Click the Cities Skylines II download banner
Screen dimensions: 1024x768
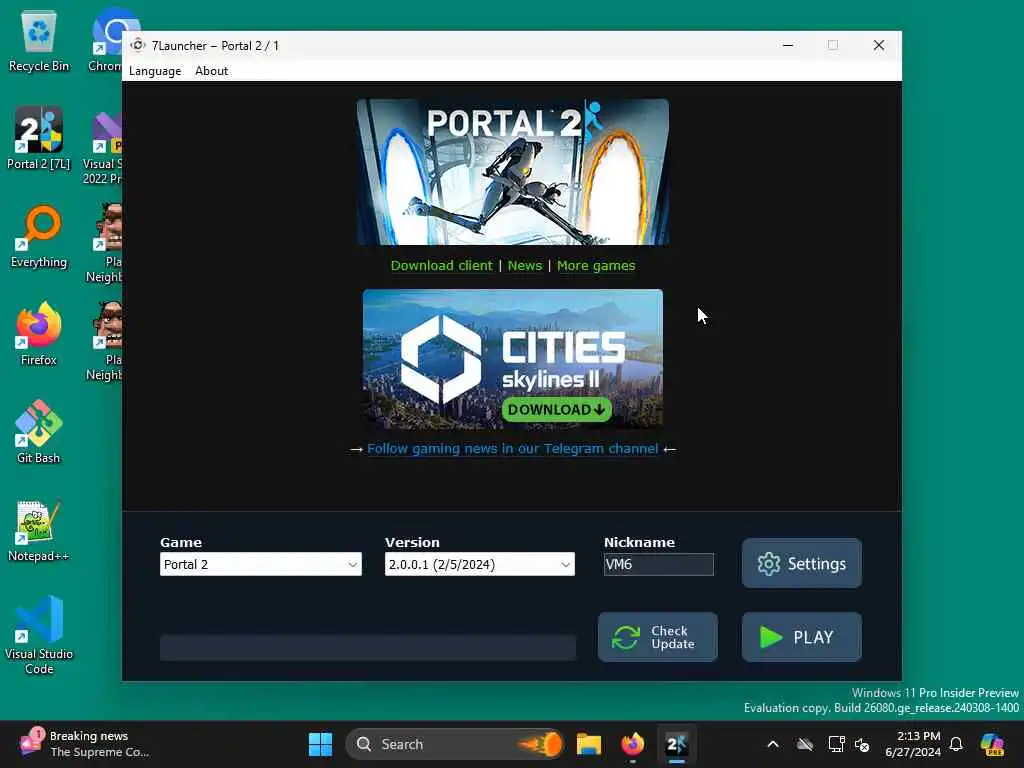pos(513,359)
